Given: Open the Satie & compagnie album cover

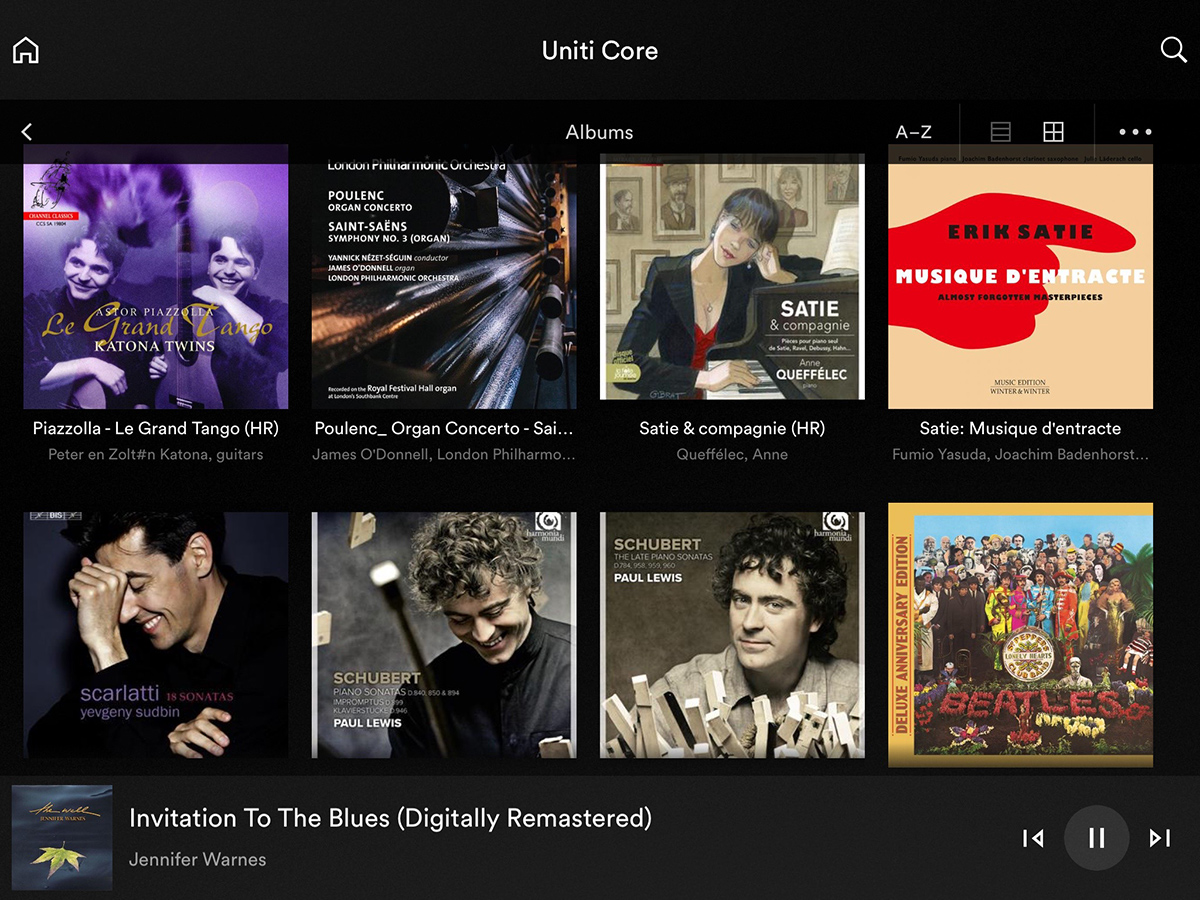Looking at the screenshot, I should pyautogui.click(x=732, y=277).
